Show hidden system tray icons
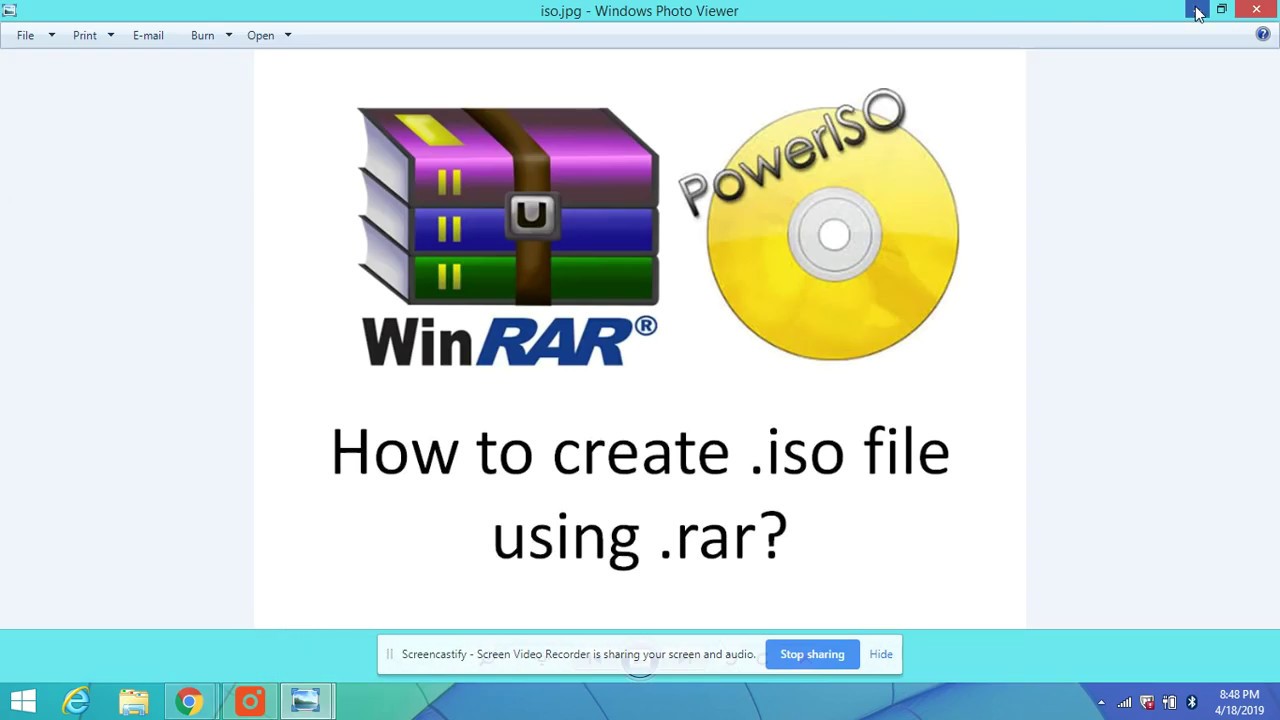Screen dimensions: 1280x720 1101,703
